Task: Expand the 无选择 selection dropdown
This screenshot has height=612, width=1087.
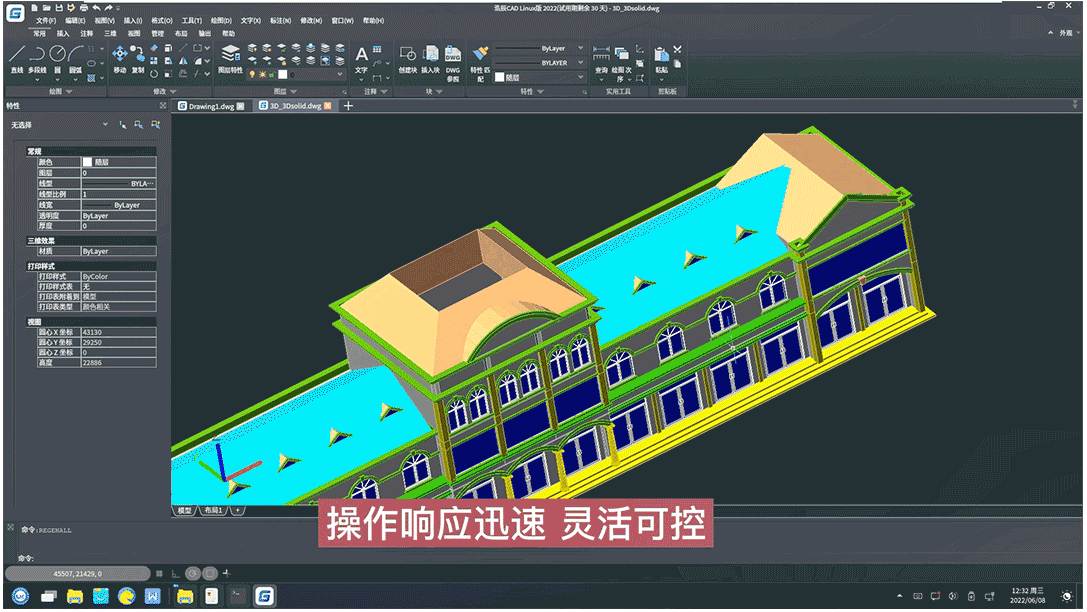Action: click(105, 125)
